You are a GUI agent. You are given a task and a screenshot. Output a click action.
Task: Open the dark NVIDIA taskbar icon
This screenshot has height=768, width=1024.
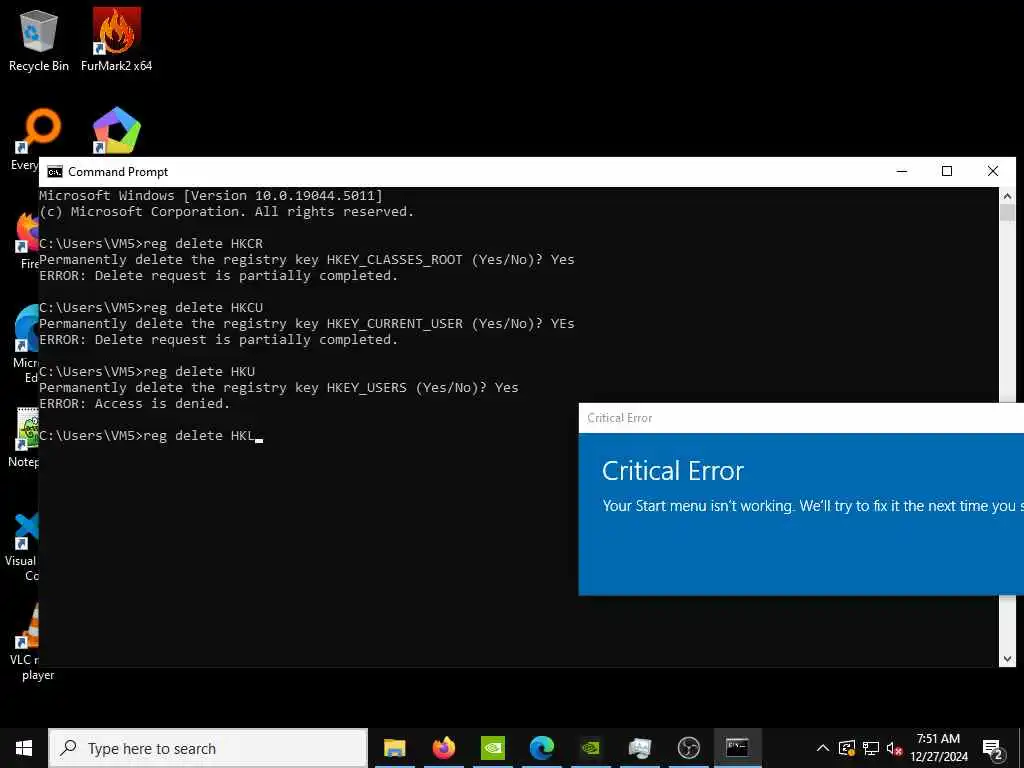click(x=590, y=748)
